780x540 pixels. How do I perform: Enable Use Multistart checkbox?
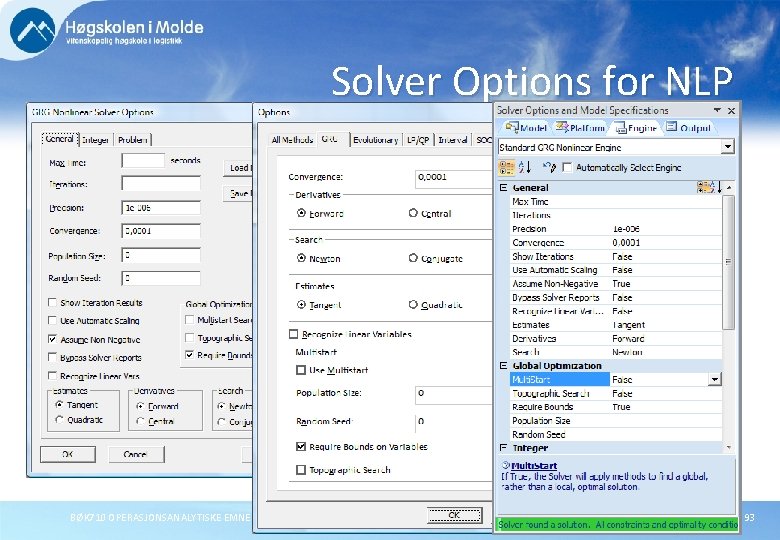tap(301, 370)
